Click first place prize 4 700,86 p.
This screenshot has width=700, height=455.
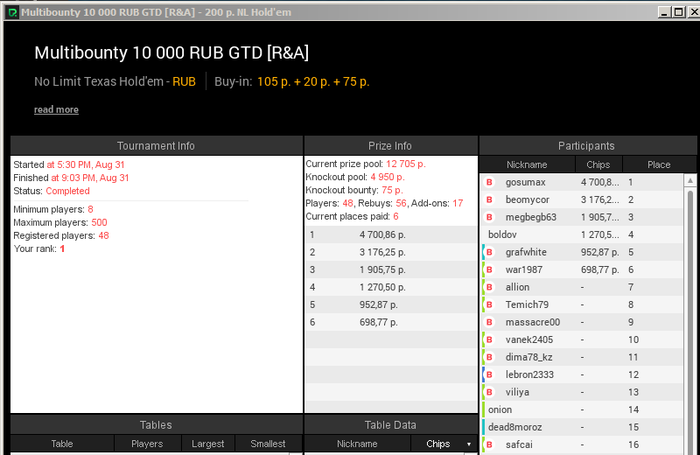(383, 235)
